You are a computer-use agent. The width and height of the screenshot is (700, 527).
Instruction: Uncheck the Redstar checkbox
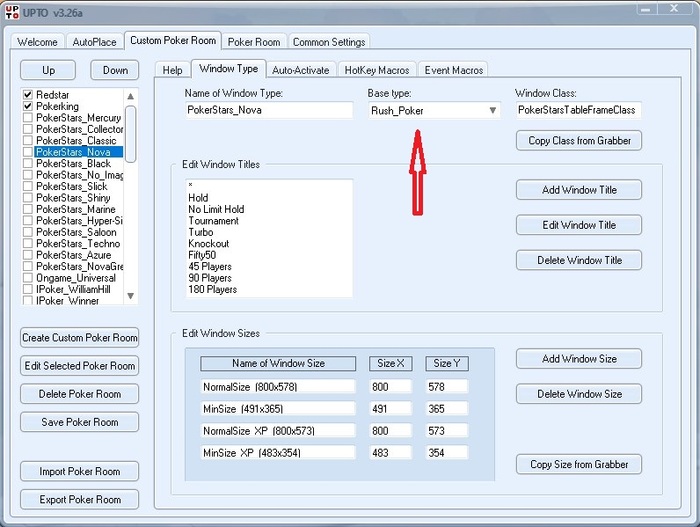tap(28, 95)
